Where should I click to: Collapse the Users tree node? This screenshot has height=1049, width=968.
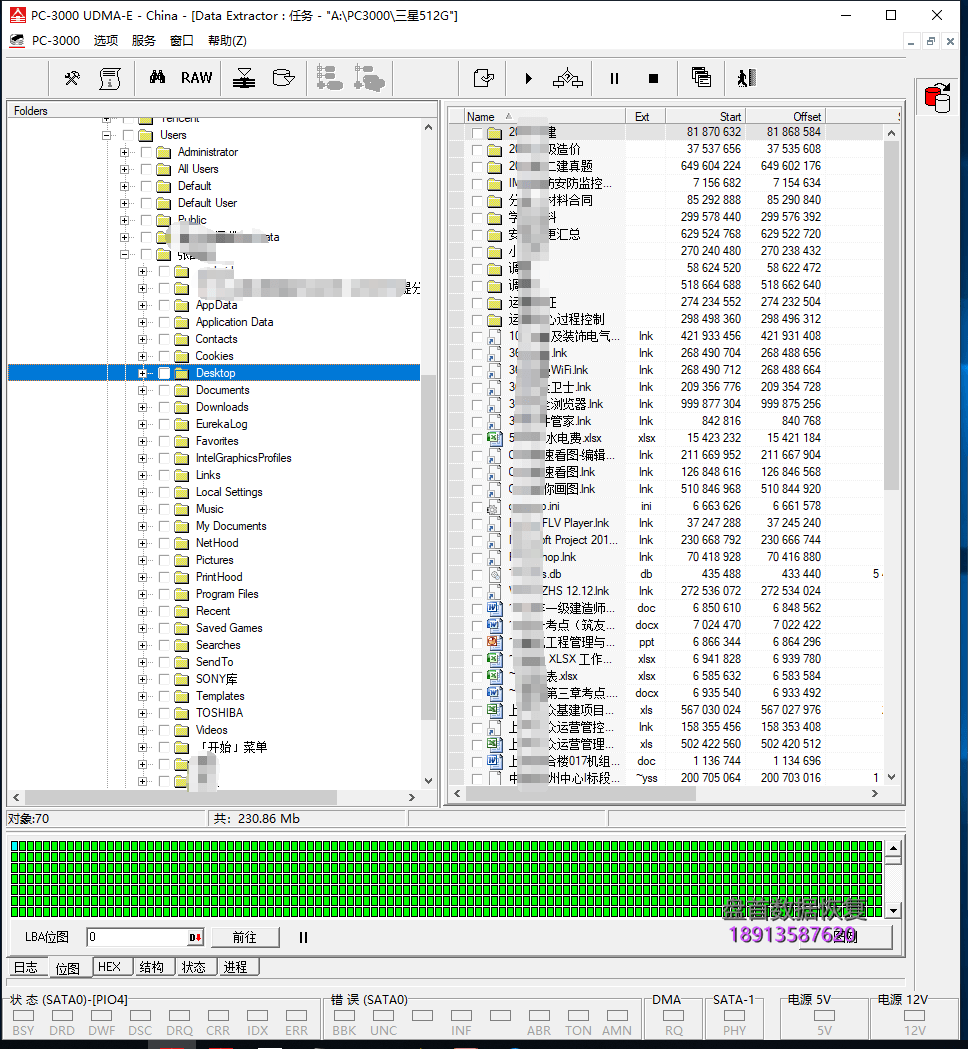point(106,135)
